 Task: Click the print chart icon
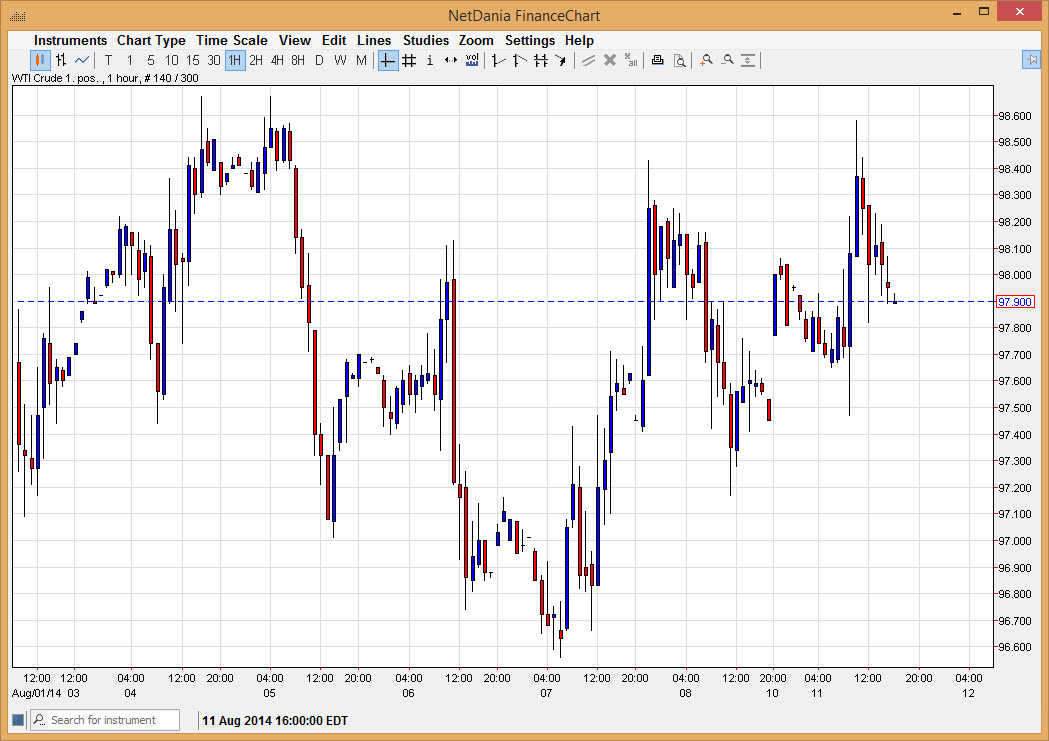tap(657, 60)
